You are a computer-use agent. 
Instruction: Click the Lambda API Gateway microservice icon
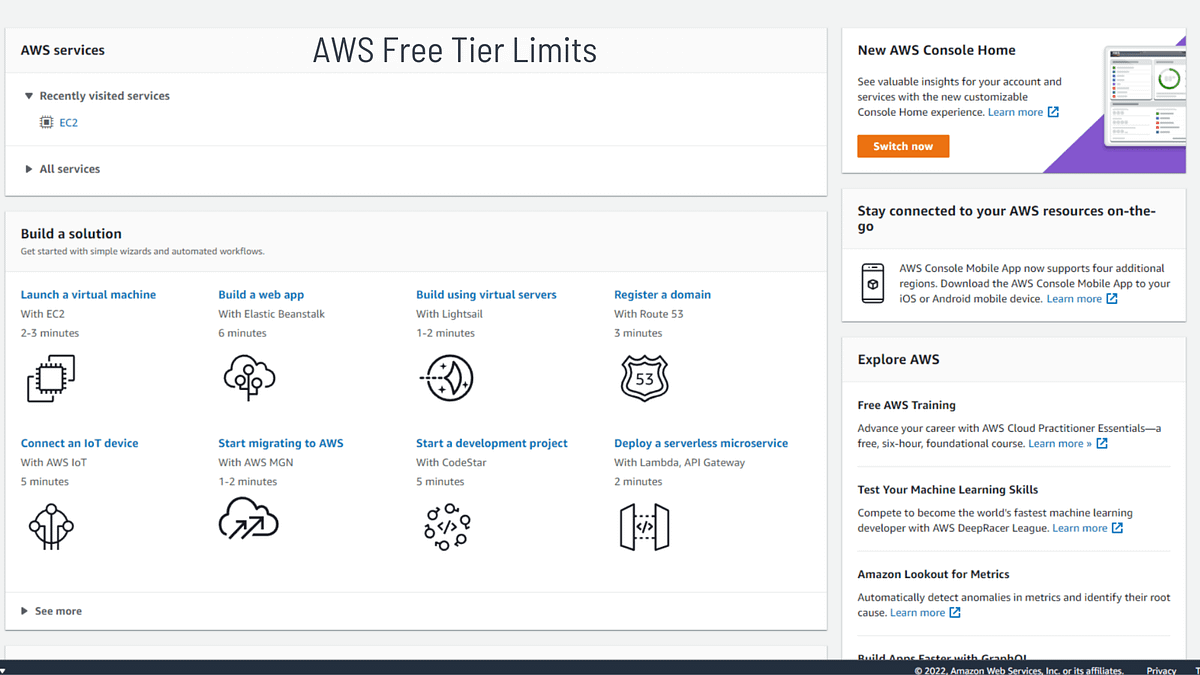coord(644,526)
